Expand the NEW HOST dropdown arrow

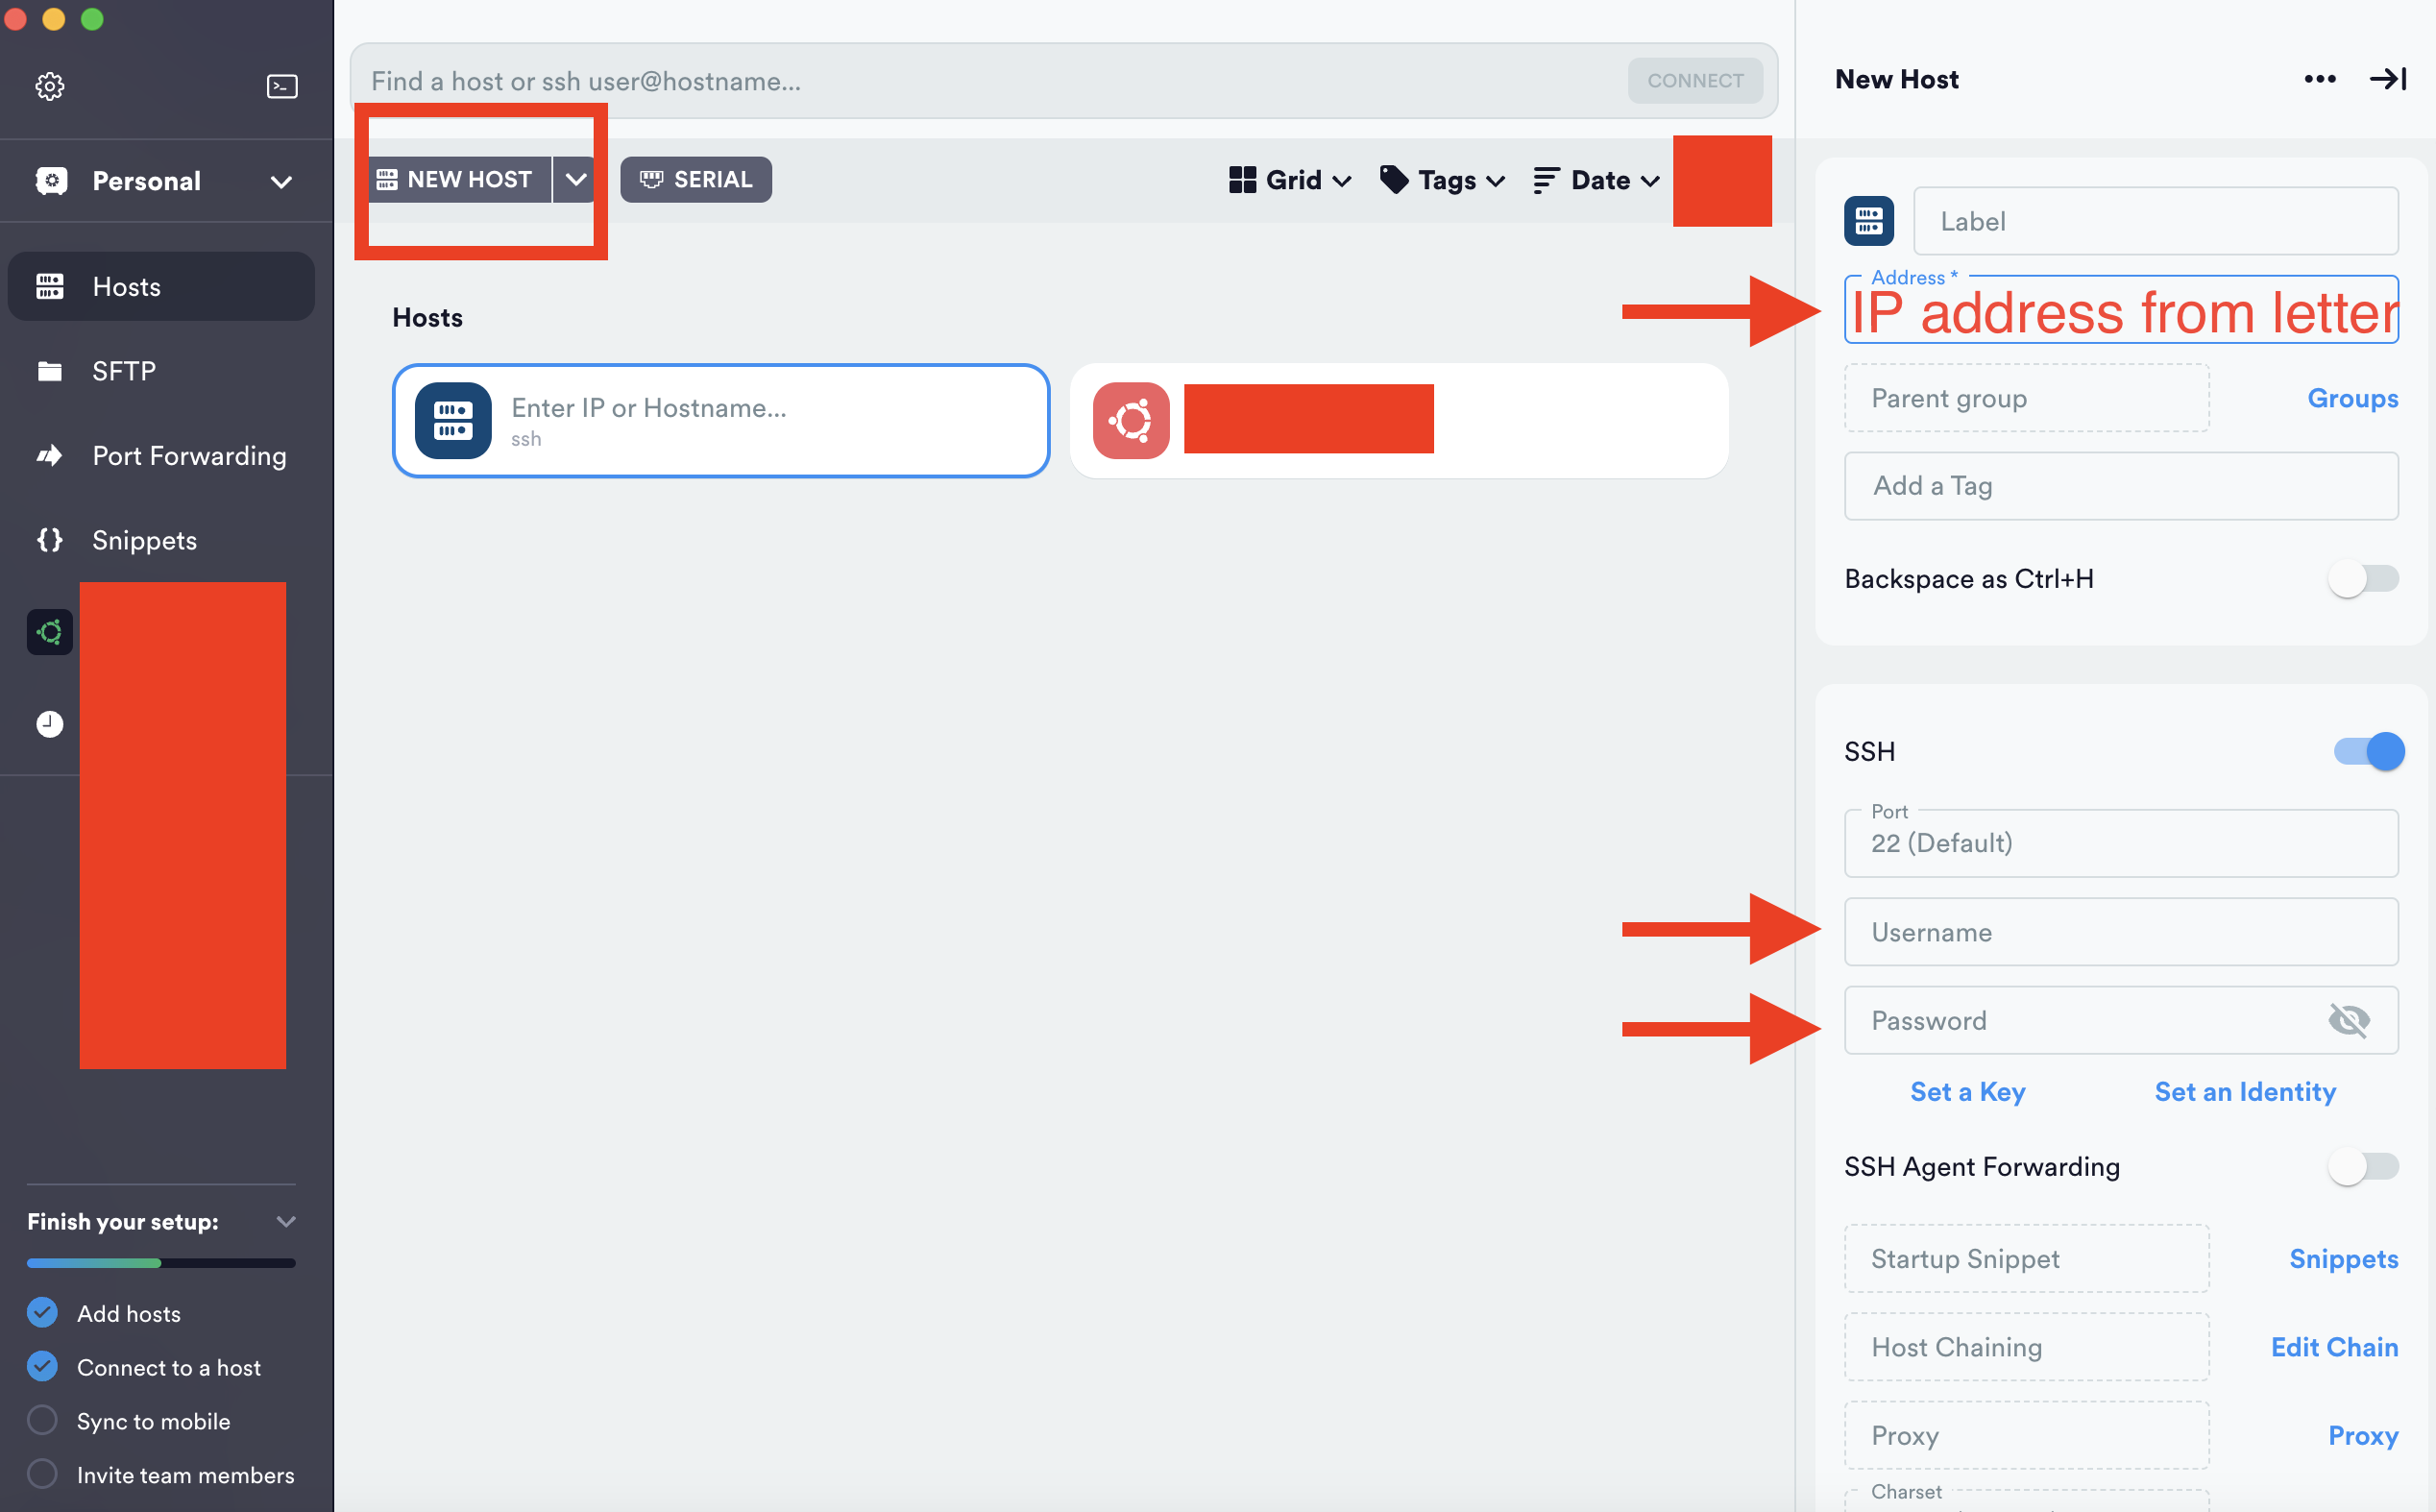[576, 178]
